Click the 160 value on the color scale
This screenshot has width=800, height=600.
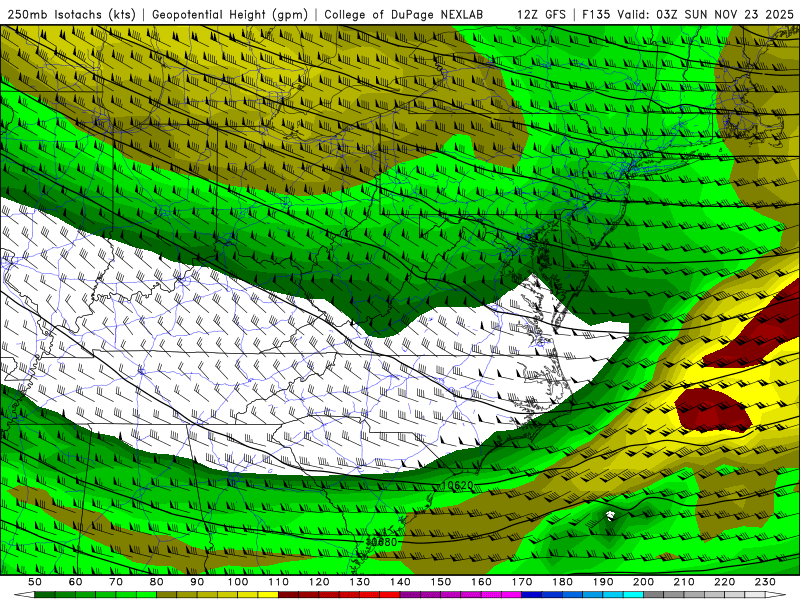(x=481, y=582)
